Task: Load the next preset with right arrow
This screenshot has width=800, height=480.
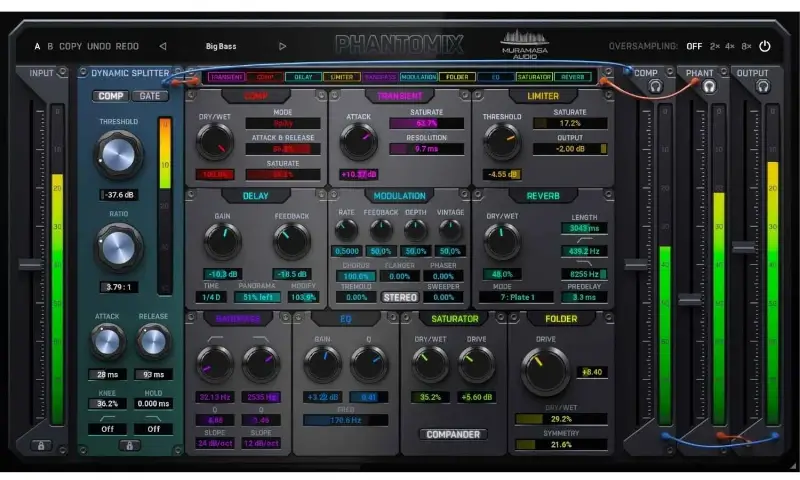Action: click(x=283, y=46)
